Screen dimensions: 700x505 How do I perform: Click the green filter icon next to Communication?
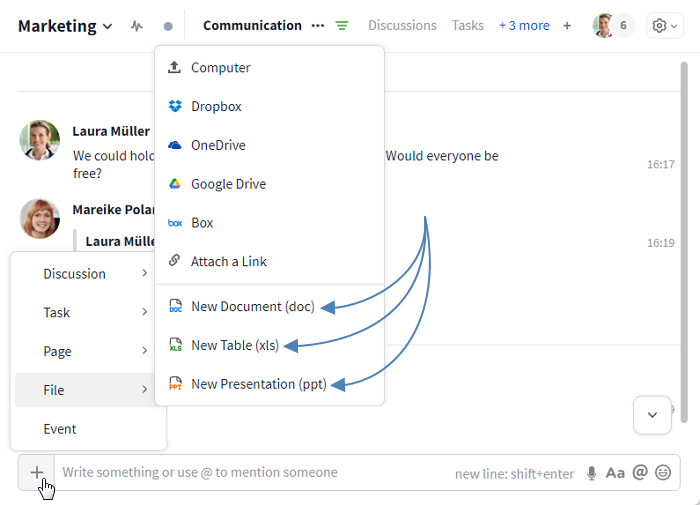pyautogui.click(x=343, y=26)
